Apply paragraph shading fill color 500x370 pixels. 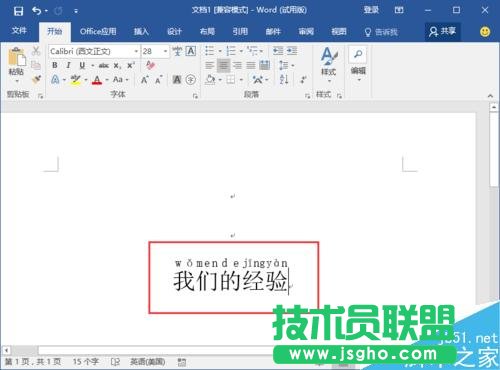(x=210, y=80)
